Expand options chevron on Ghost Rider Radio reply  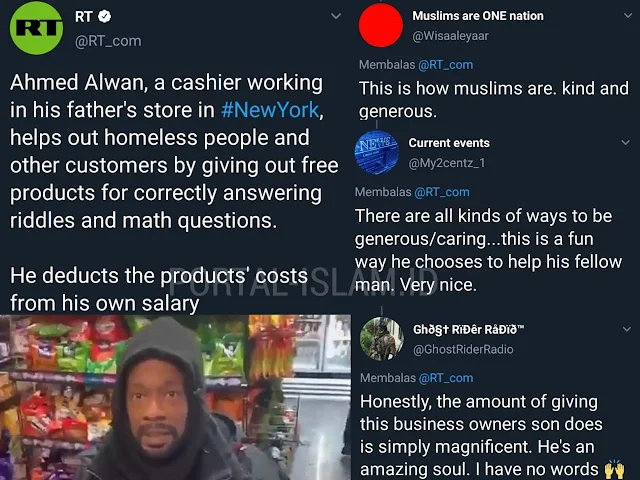(x=627, y=329)
